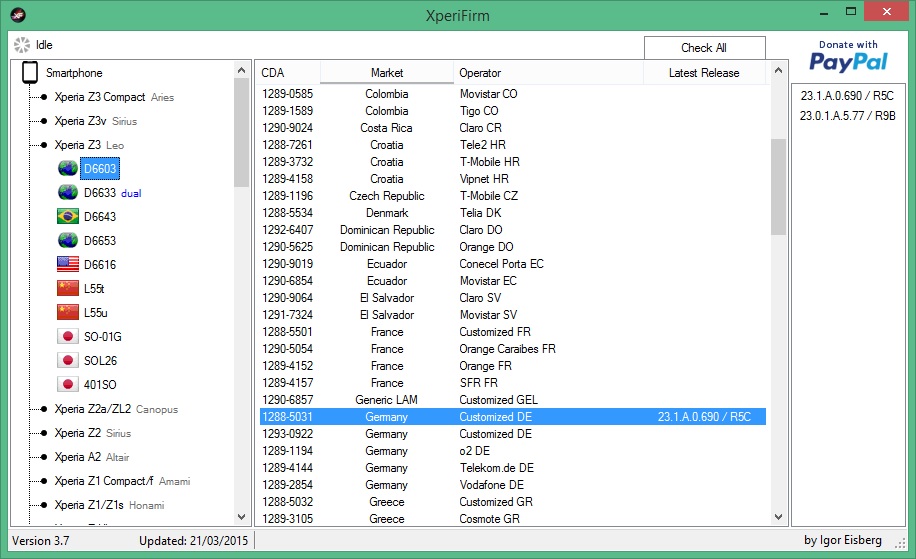Select the Orange Caraibes FR row
The image size is (916, 559).
513,349
